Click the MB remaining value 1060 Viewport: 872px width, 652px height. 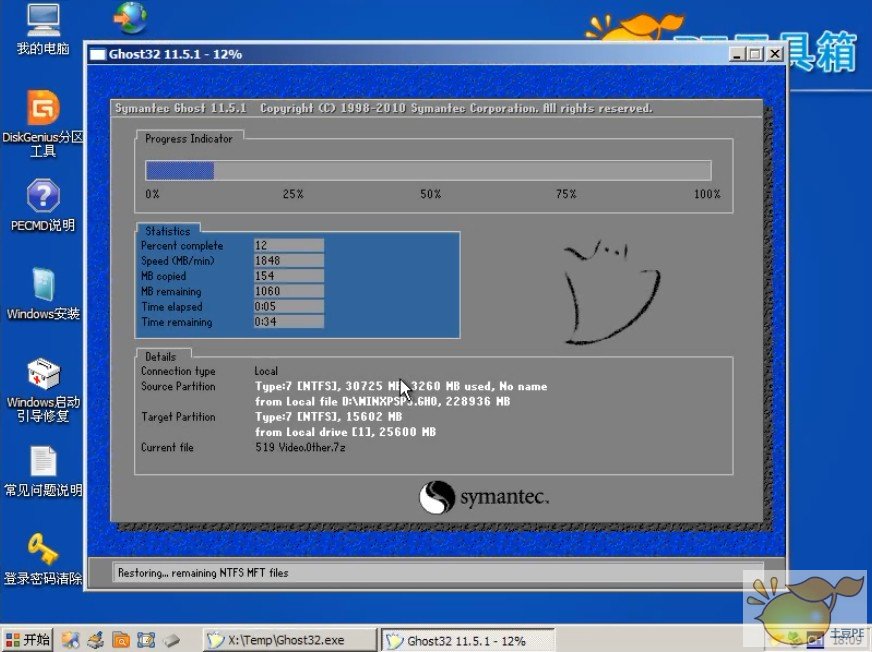tap(289, 291)
